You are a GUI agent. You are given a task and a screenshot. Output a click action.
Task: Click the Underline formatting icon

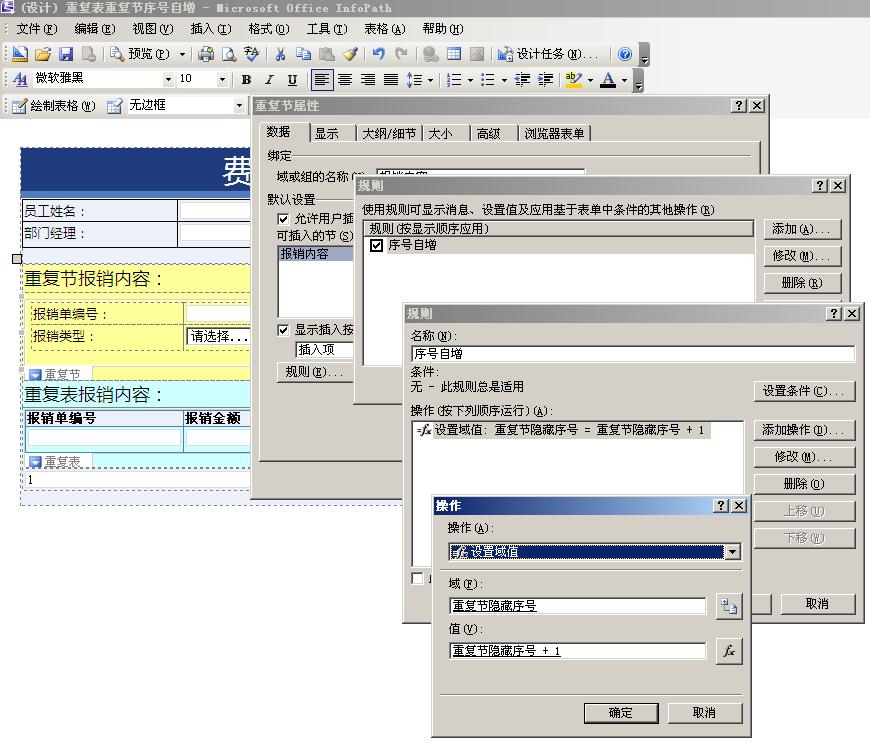pyautogui.click(x=292, y=80)
